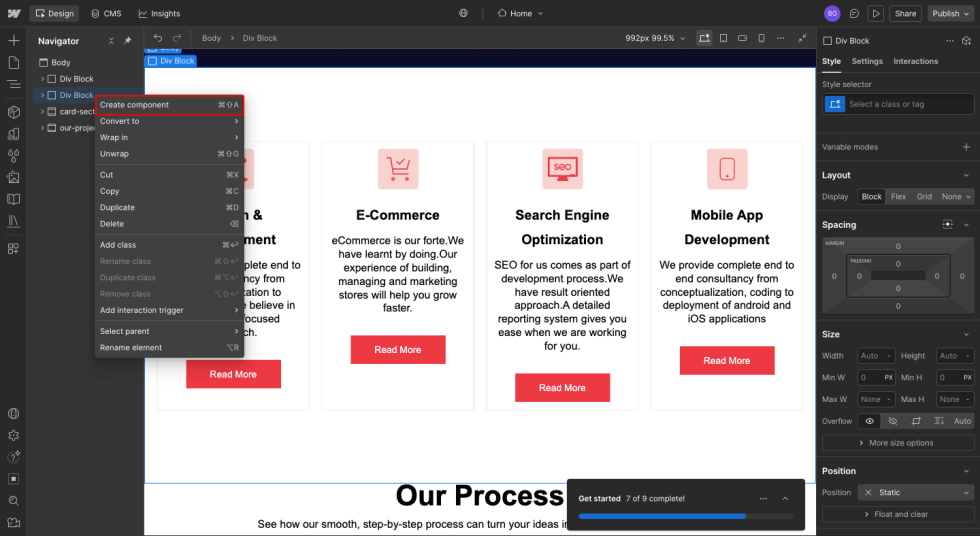Set overflow to visible eye icon
This screenshot has height=536, width=980.
(869, 421)
